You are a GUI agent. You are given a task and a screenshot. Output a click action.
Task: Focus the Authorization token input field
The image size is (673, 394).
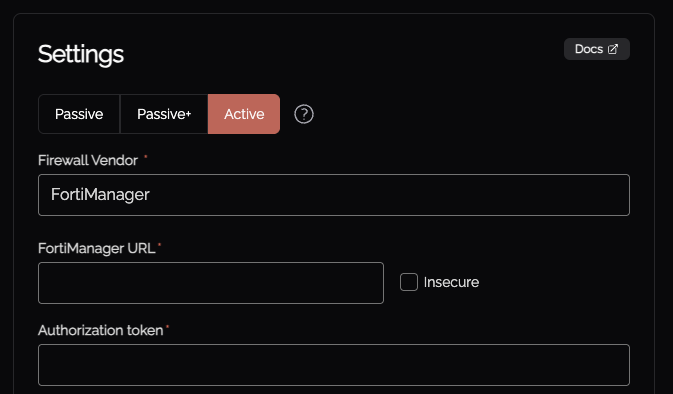334,365
